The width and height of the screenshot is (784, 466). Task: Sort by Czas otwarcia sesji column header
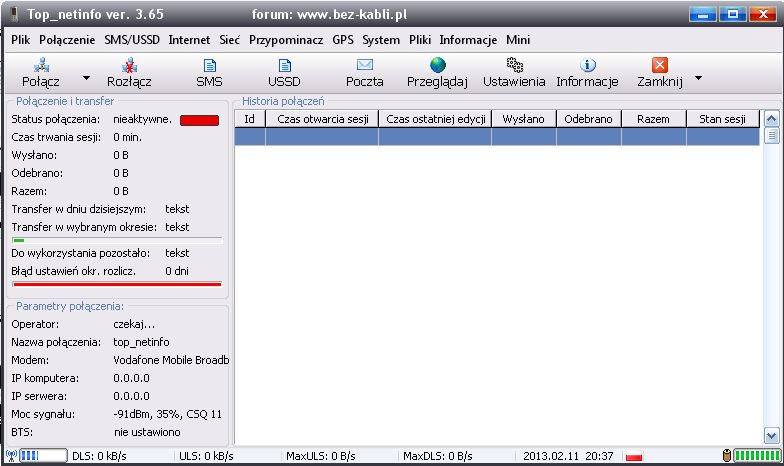pos(321,119)
